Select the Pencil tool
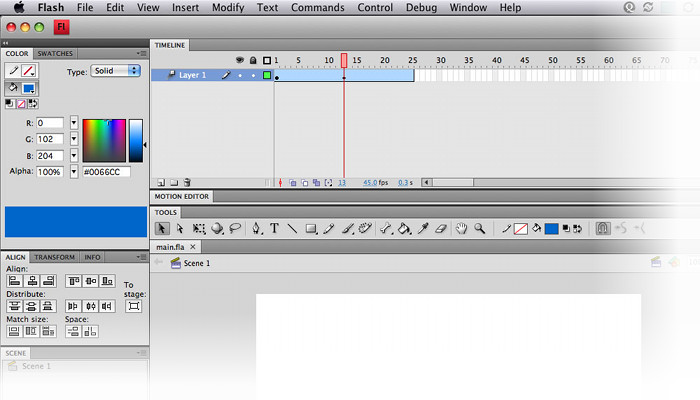 [329, 229]
